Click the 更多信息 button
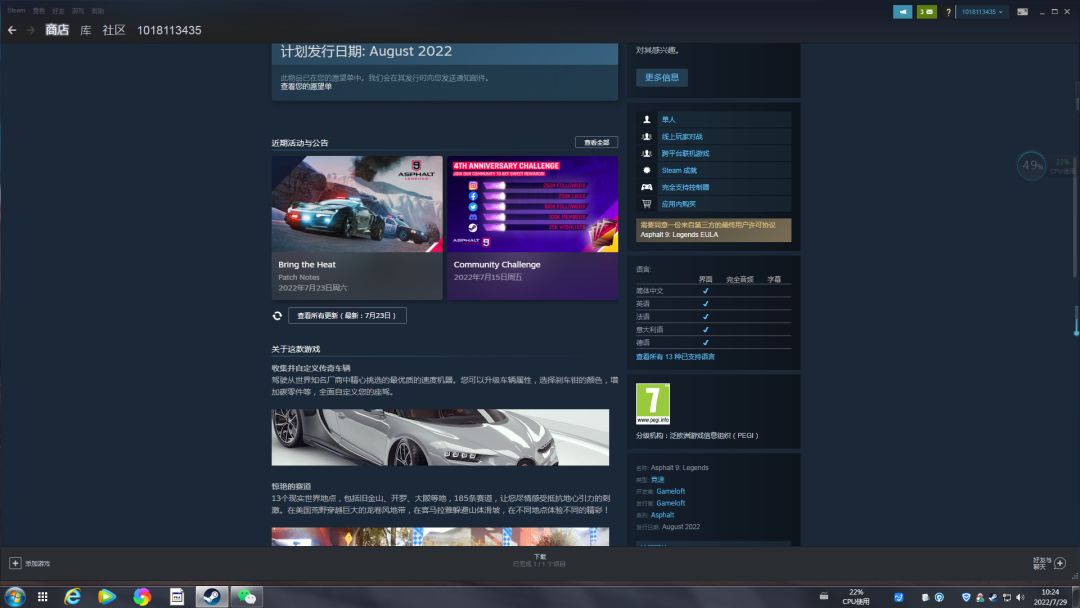Viewport: 1080px width, 608px height. point(662,77)
